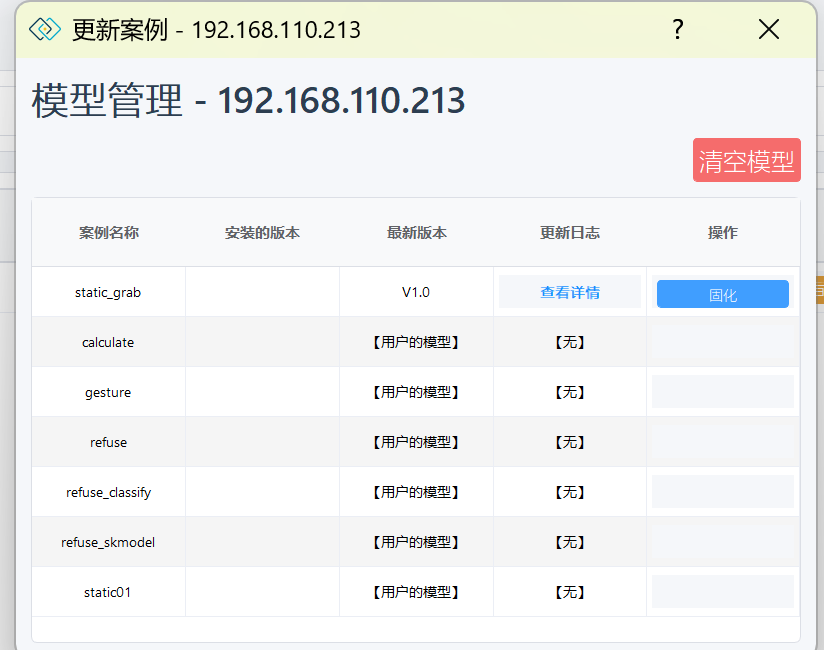Image resolution: width=824 pixels, height=650 pixels.
Task: Select the refuse case name
Action: pos(108,442)
